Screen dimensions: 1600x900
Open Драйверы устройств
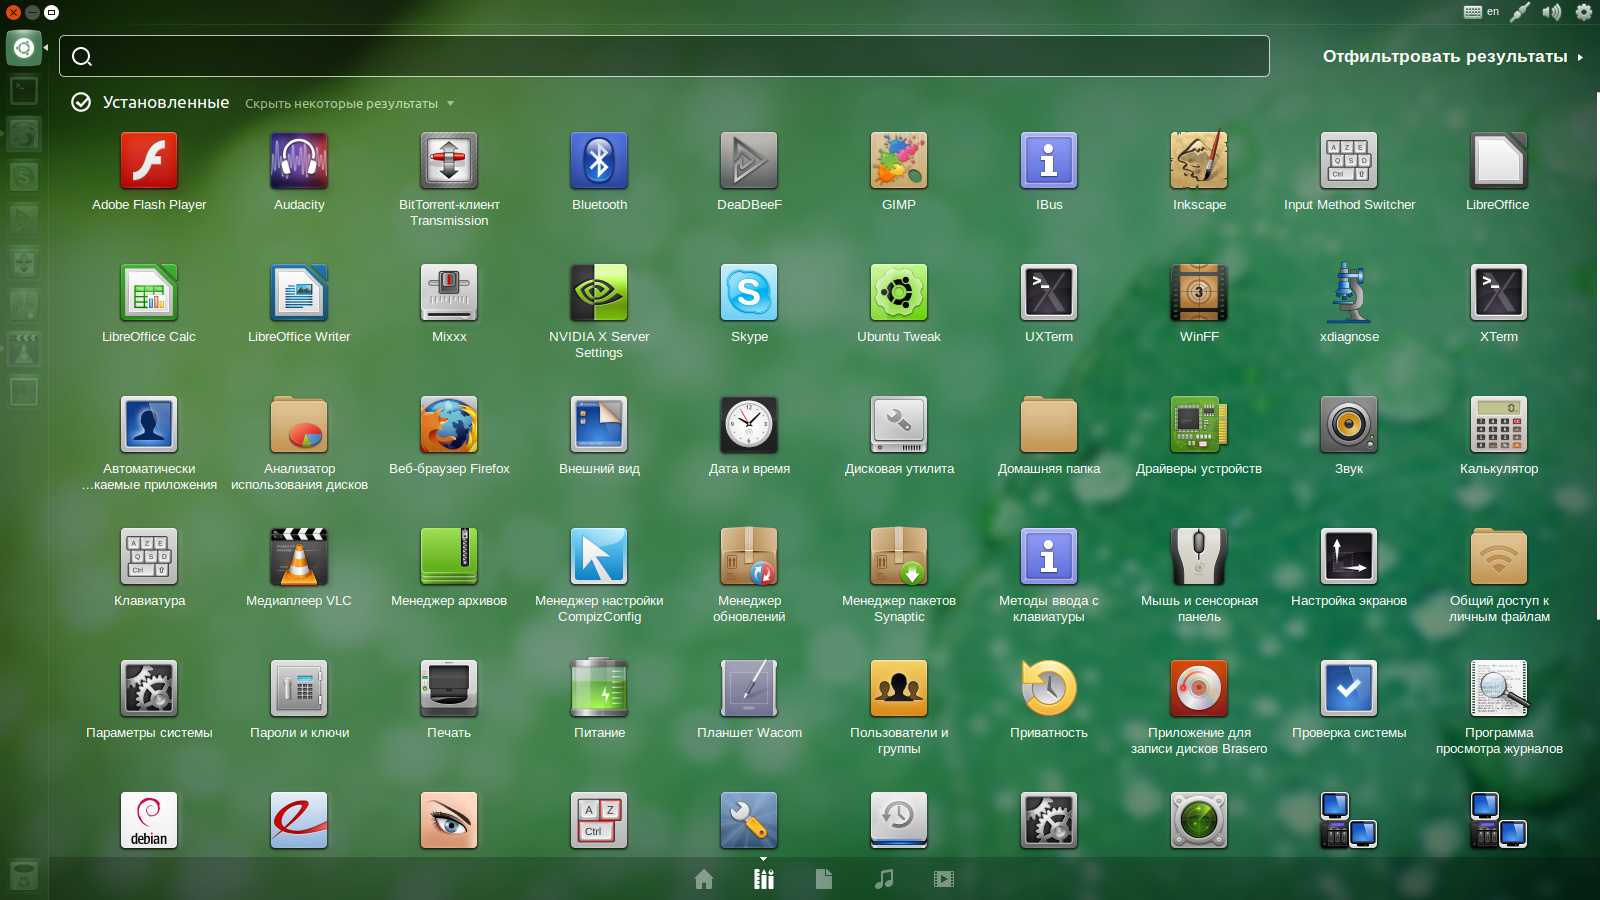click(1199, 425)
